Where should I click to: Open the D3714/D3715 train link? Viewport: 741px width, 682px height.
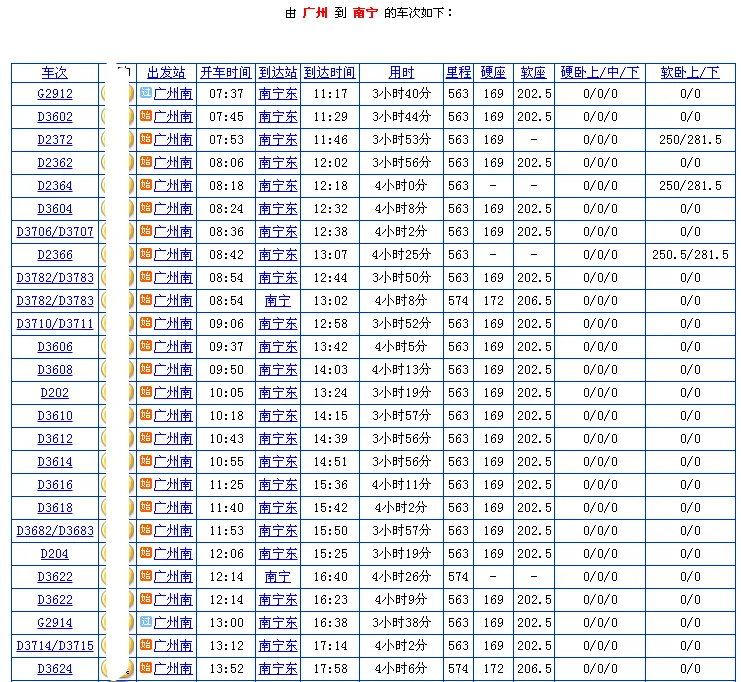click(55, 646)
